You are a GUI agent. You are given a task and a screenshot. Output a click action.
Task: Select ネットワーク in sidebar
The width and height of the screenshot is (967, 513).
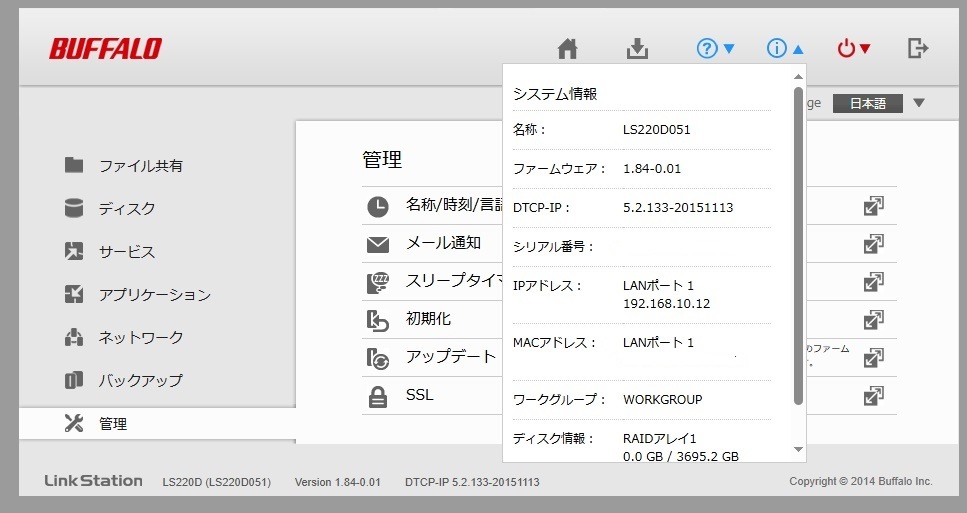tap(141, 337)
